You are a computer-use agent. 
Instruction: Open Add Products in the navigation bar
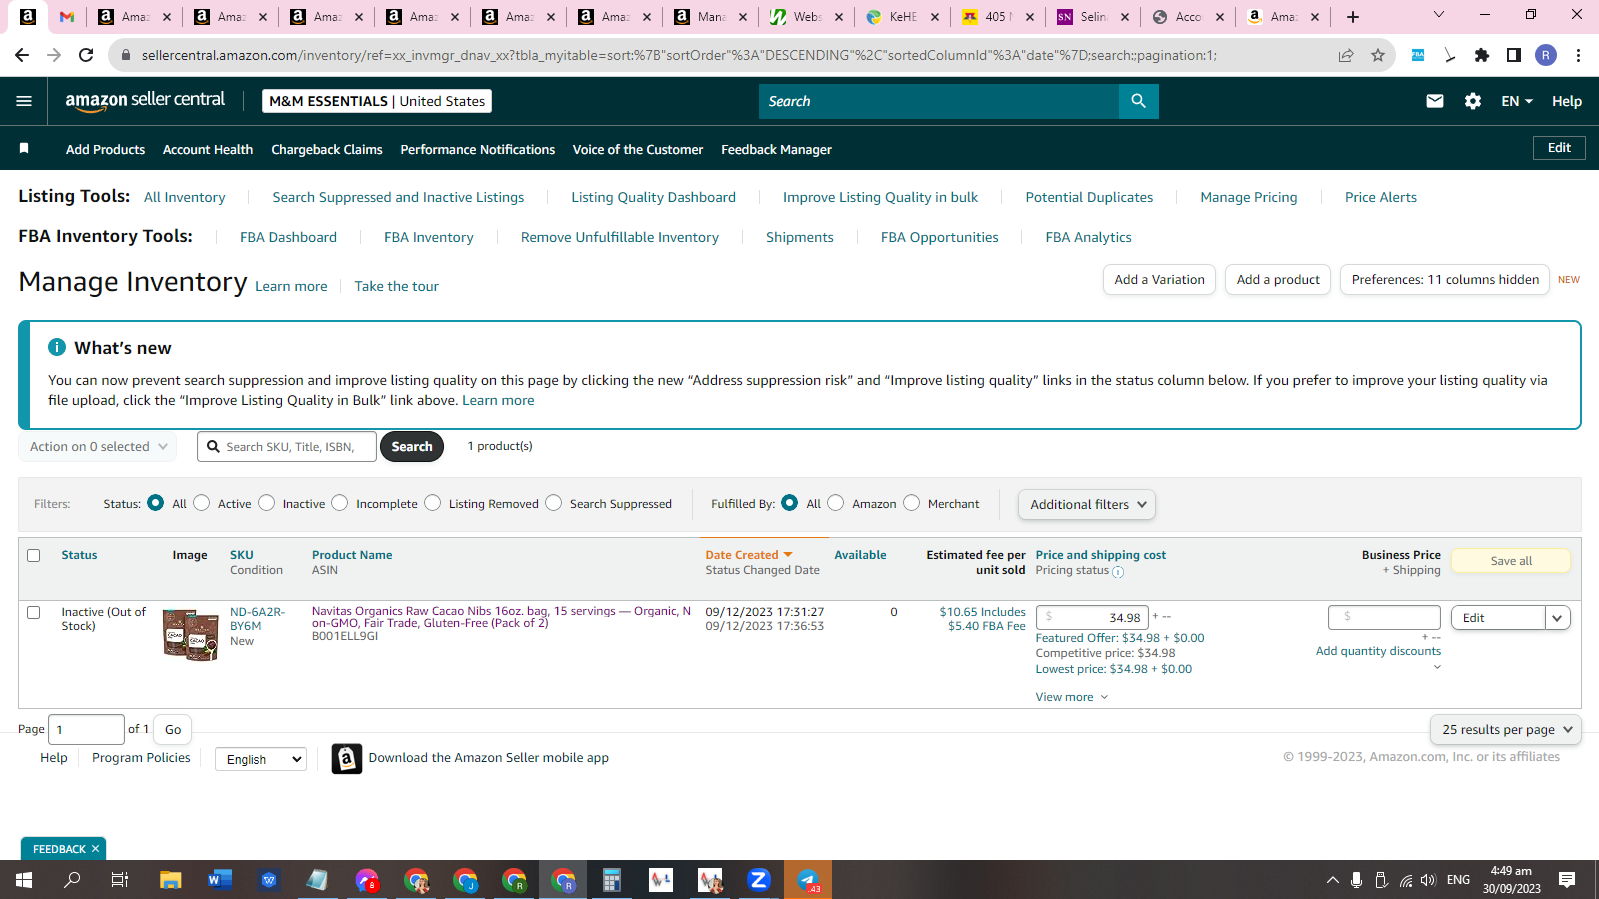click(x=105, y=149)
